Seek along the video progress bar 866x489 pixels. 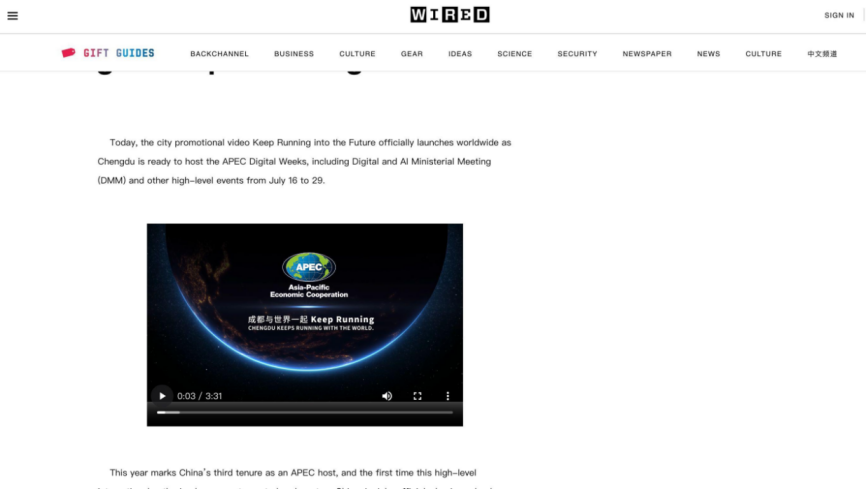305,412
